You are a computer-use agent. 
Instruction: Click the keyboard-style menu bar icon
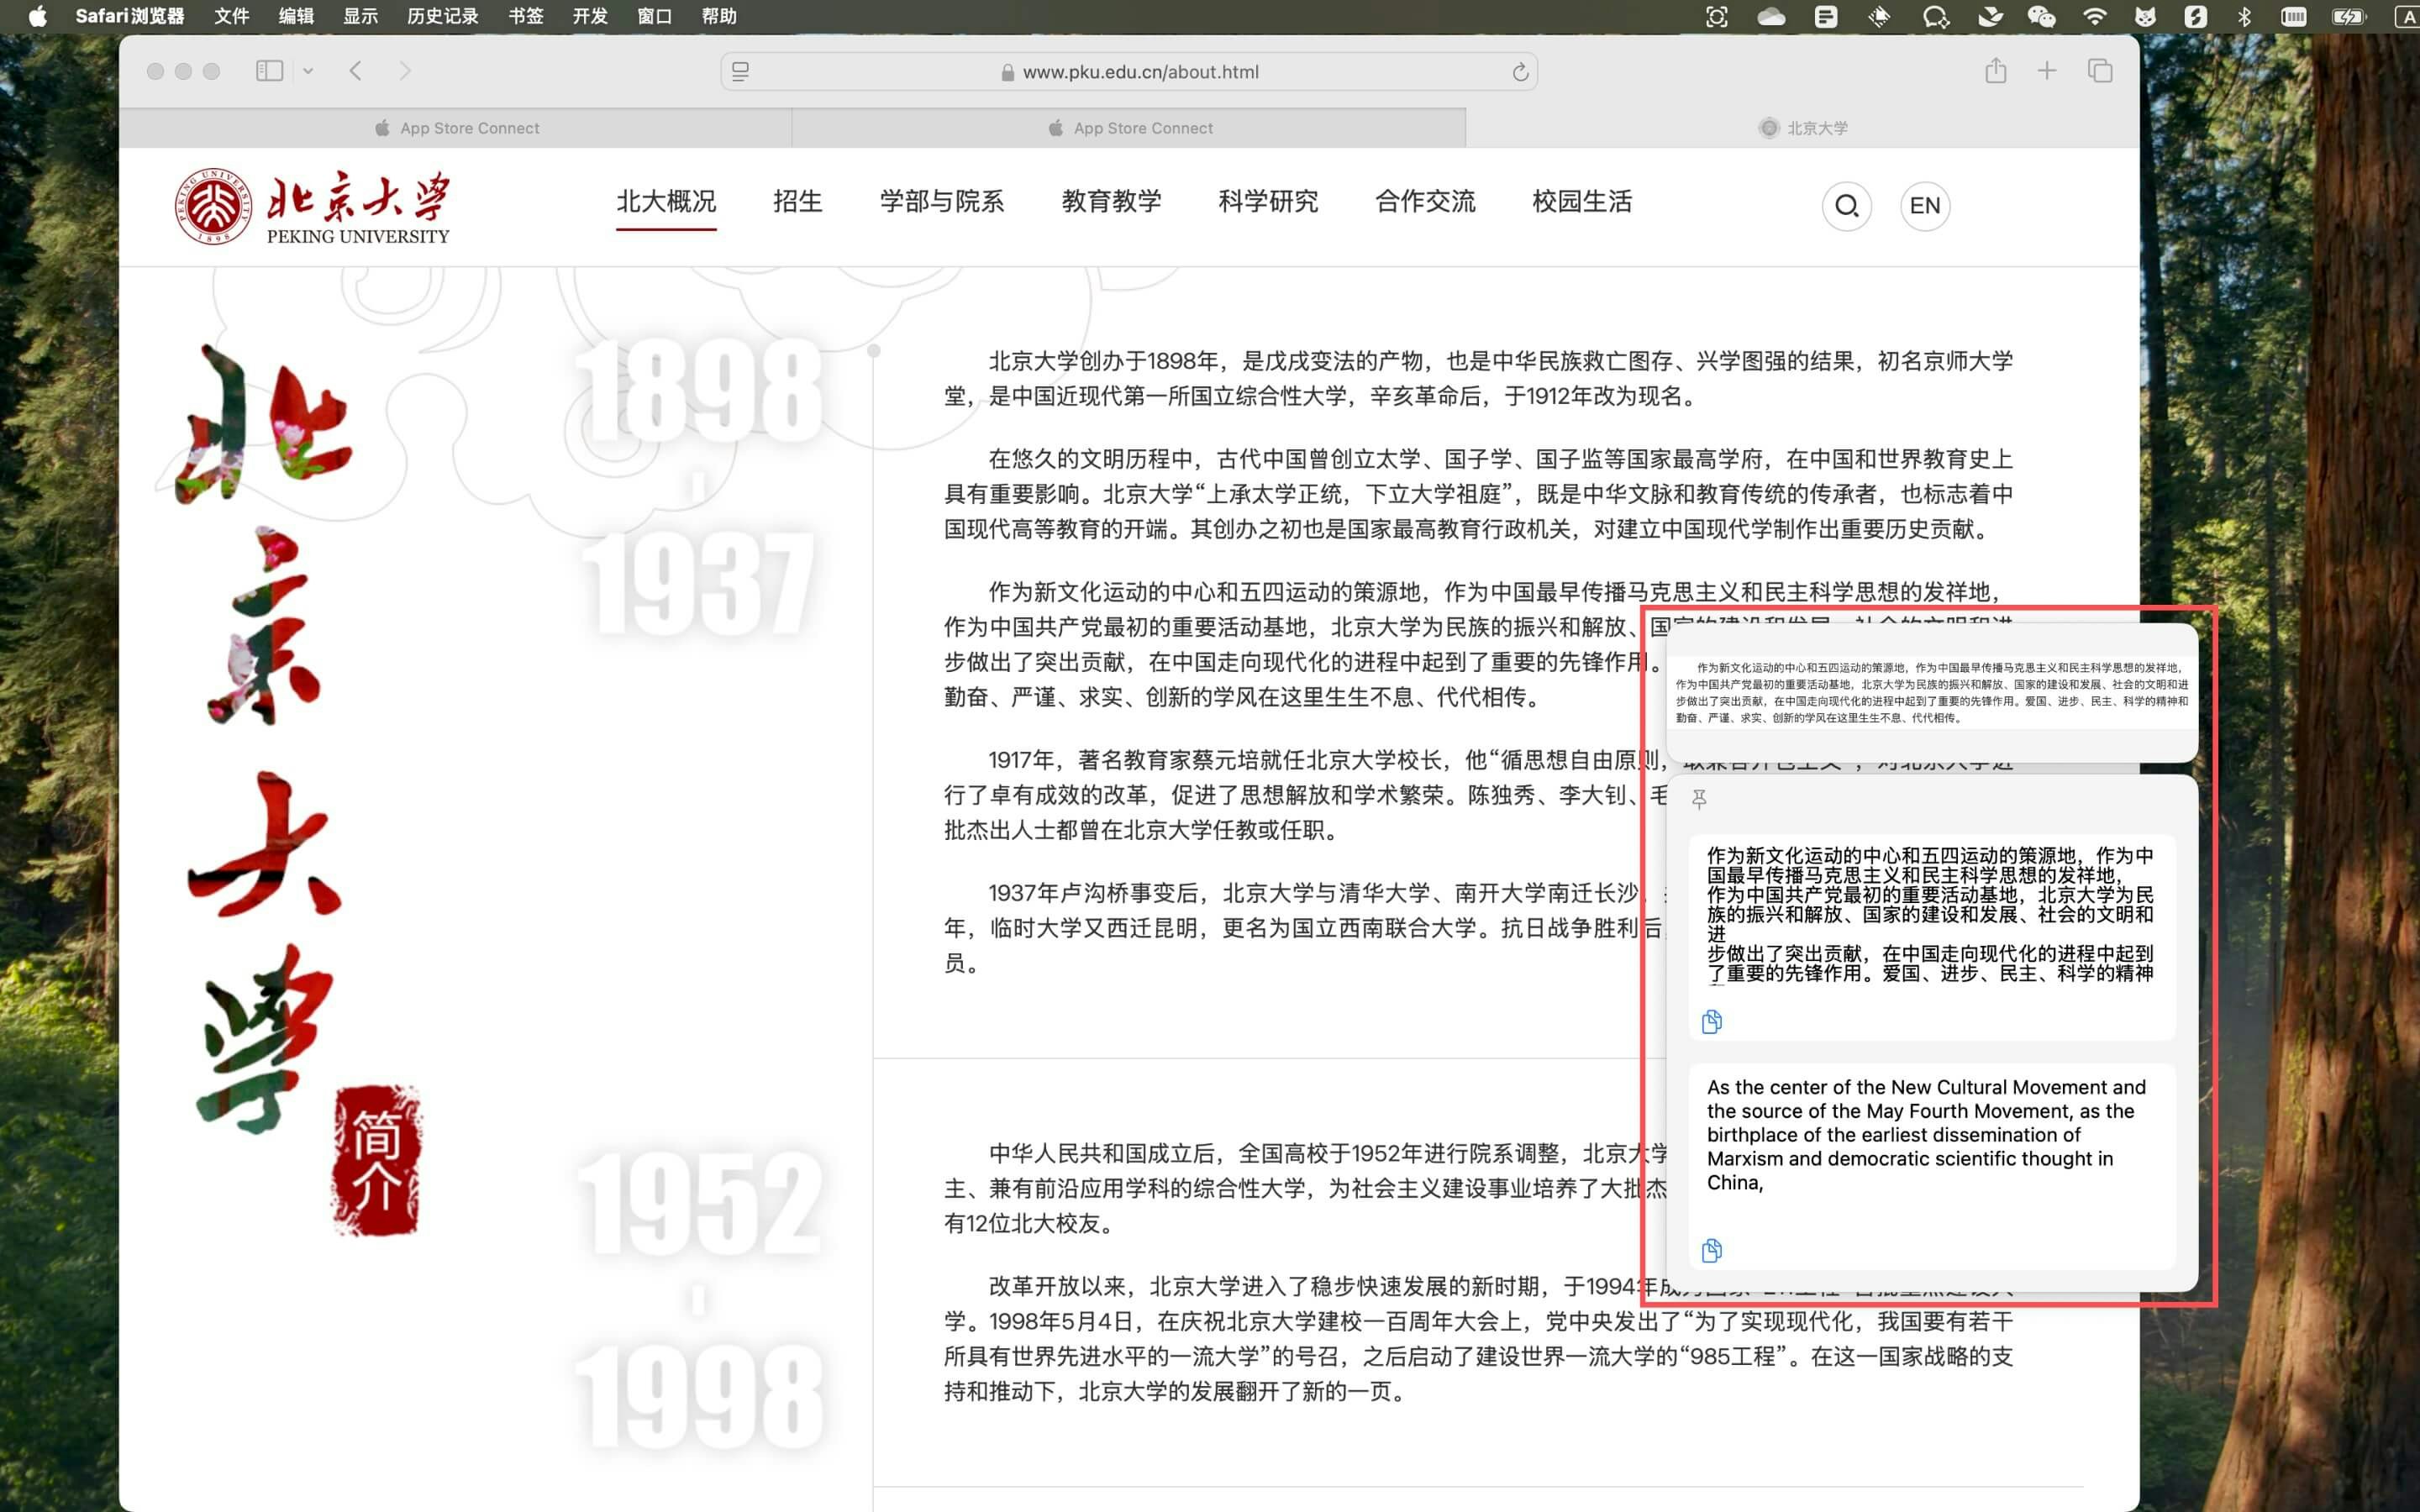pyautogui.click(x=2294, y=16)
